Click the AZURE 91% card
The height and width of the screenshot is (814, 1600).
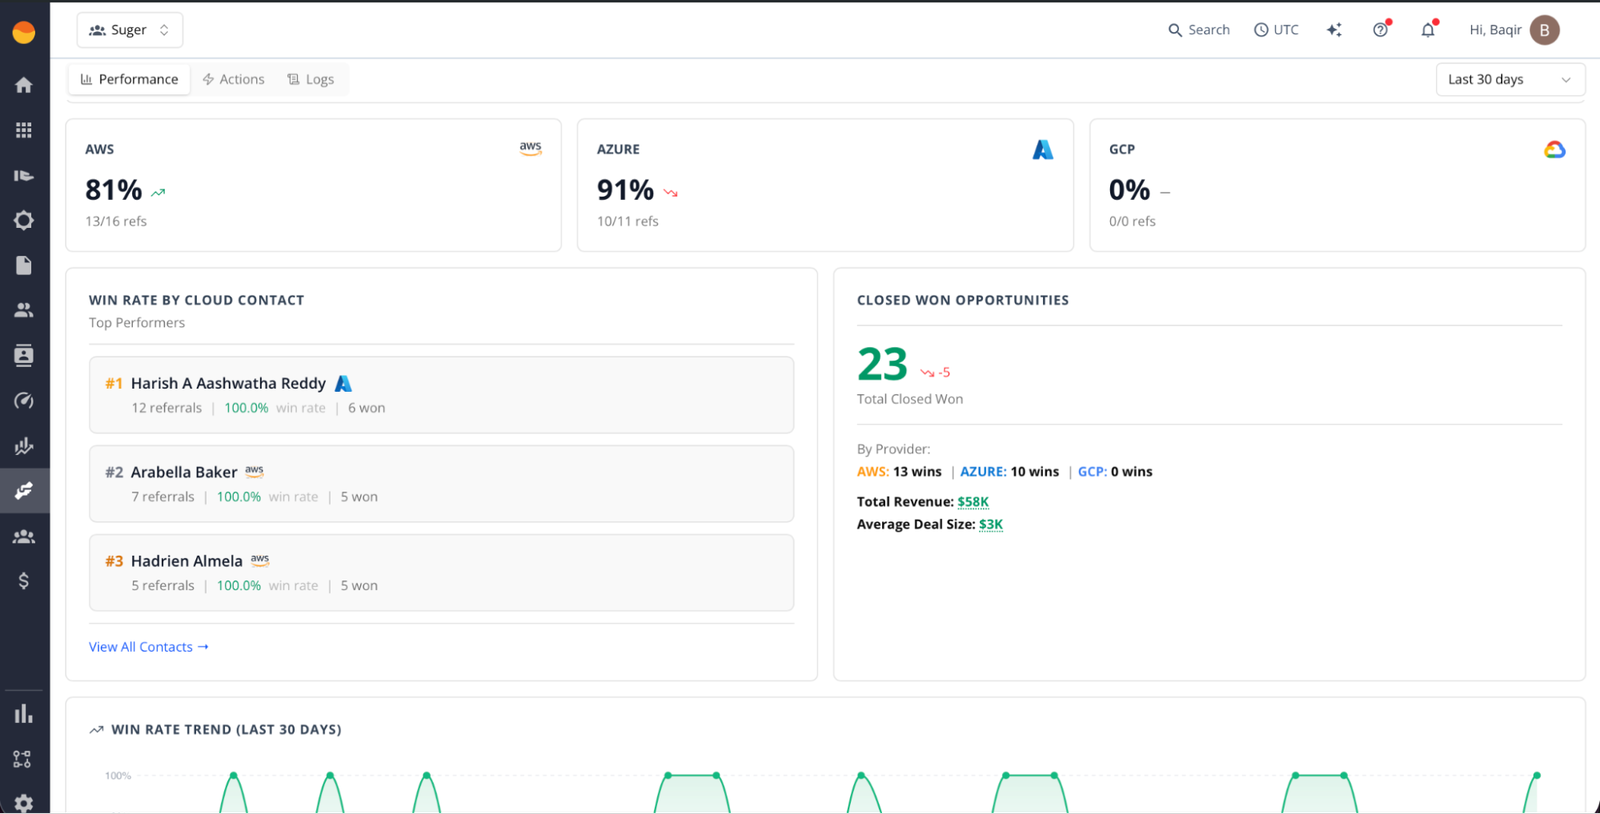[x=825, y=185]
